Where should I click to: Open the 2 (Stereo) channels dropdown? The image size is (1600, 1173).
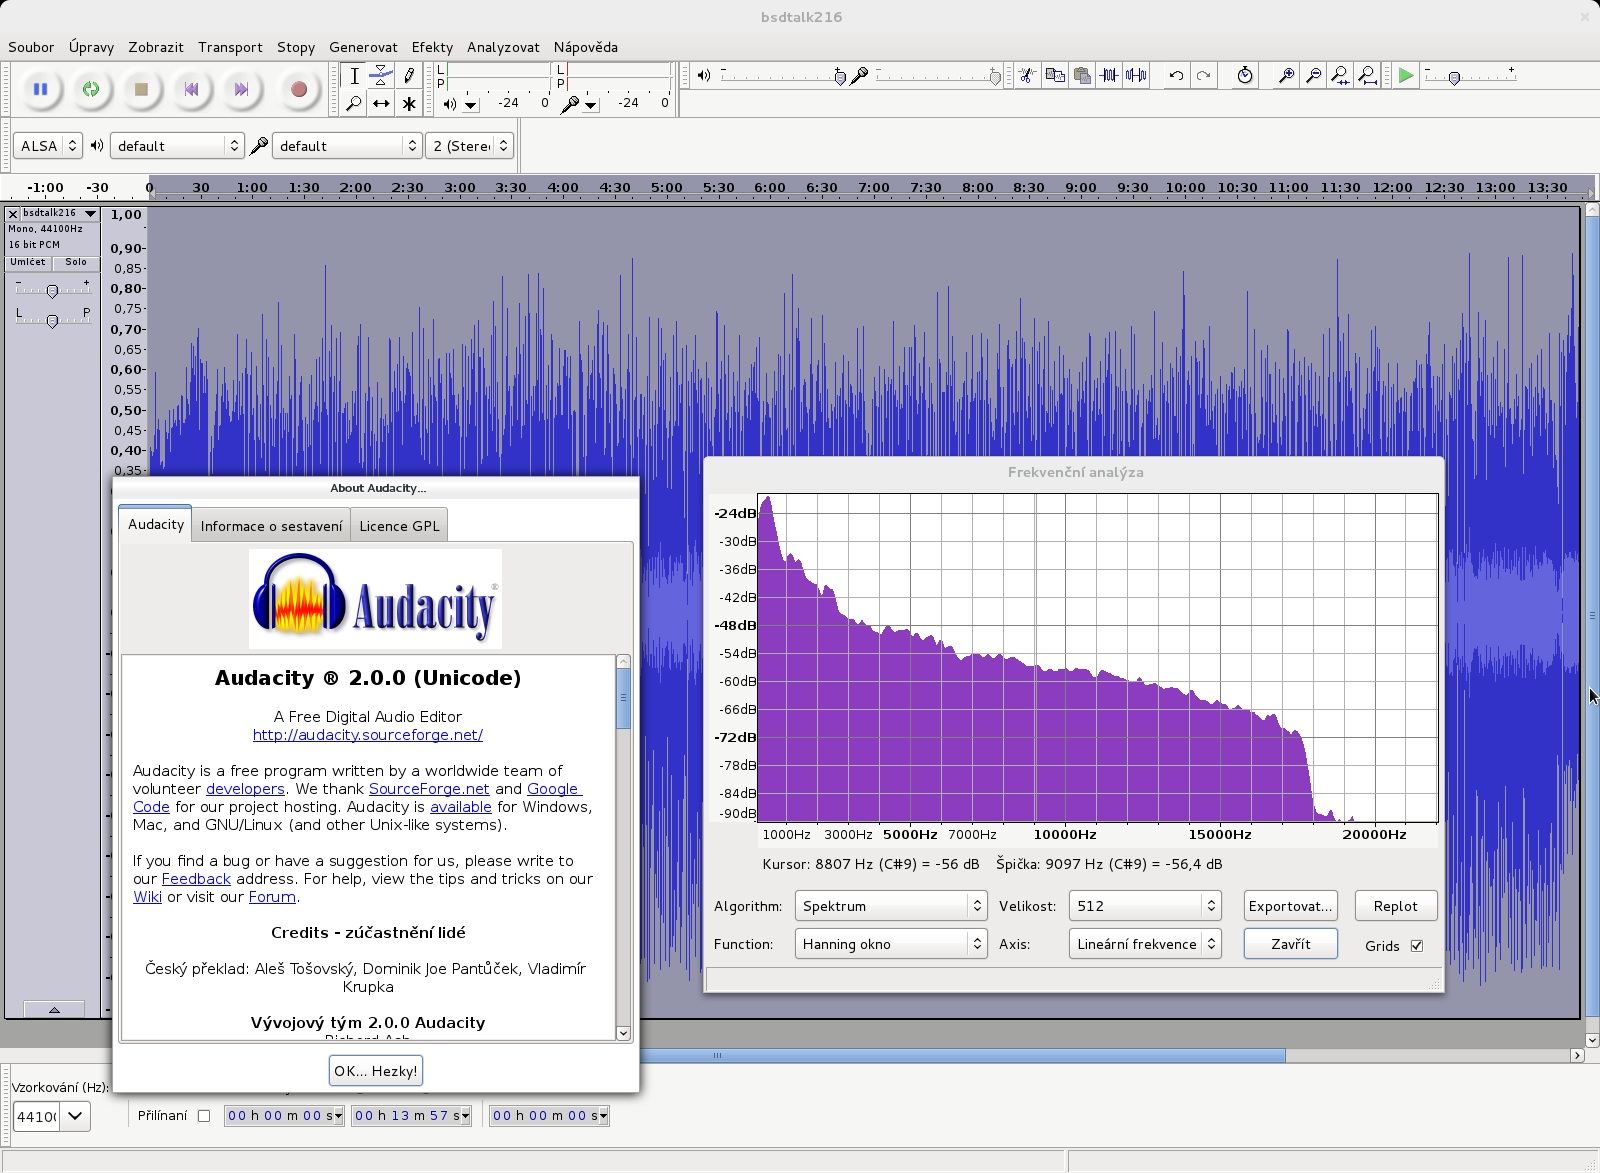coord(470,146)
